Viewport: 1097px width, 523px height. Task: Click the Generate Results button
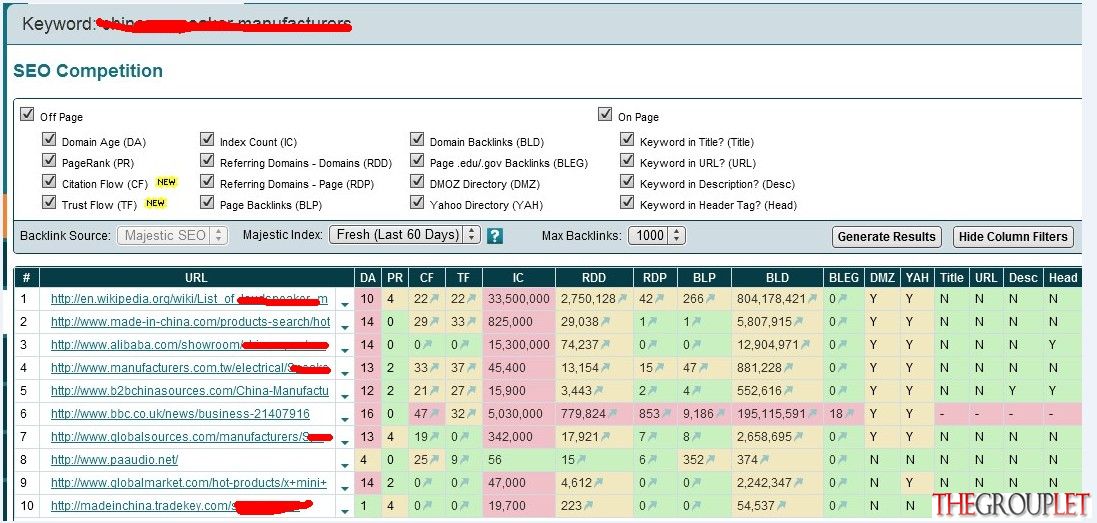coord(886,236)
